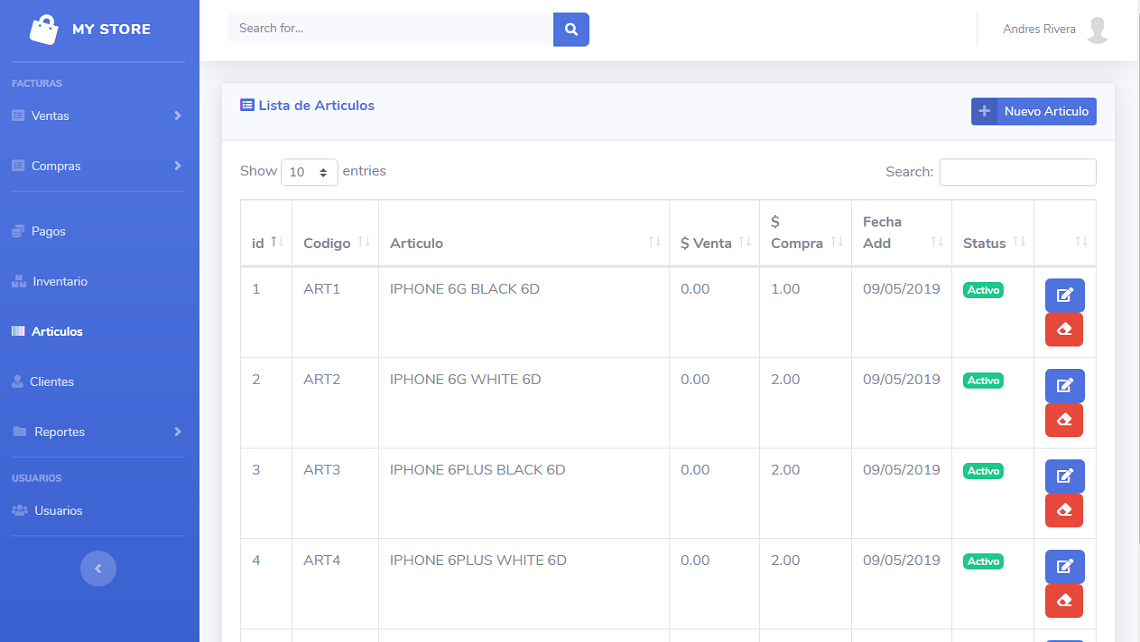Screen dimensions: 1140x642
Task: Delete the IPHONE 6PLUS WHITE 6D article
Action: tap(1064, 601)
